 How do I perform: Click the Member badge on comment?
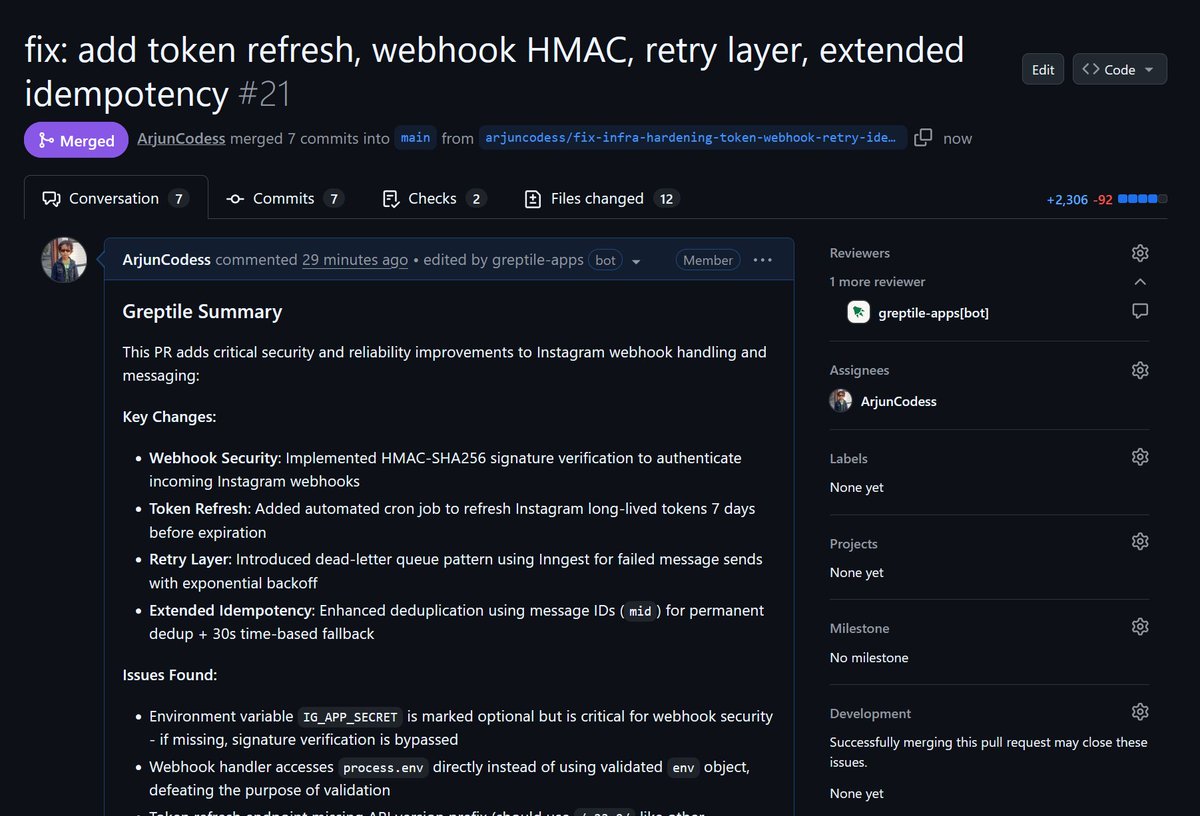(708, 260)
